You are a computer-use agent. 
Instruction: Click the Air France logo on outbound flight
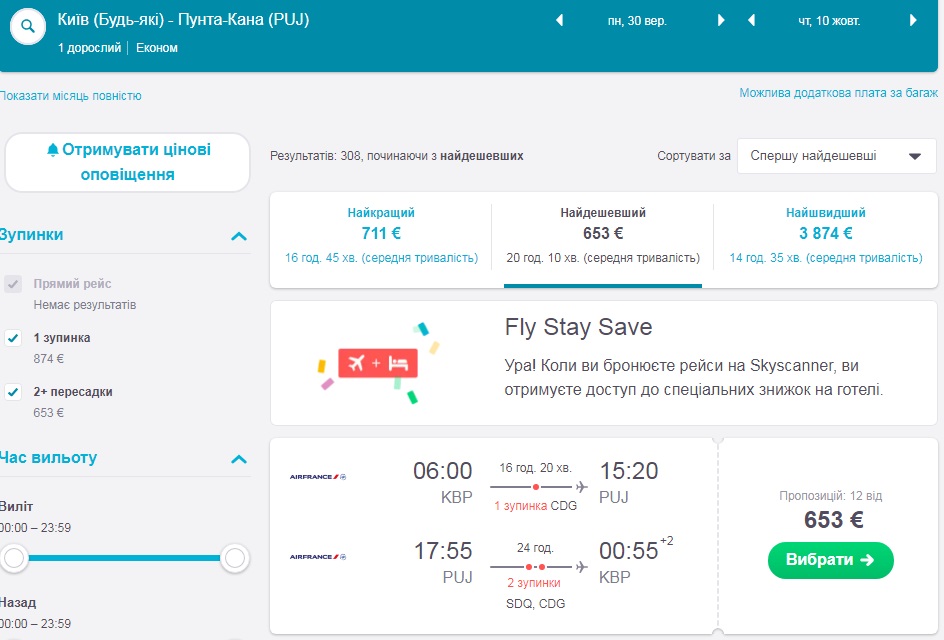click(317, 476)
